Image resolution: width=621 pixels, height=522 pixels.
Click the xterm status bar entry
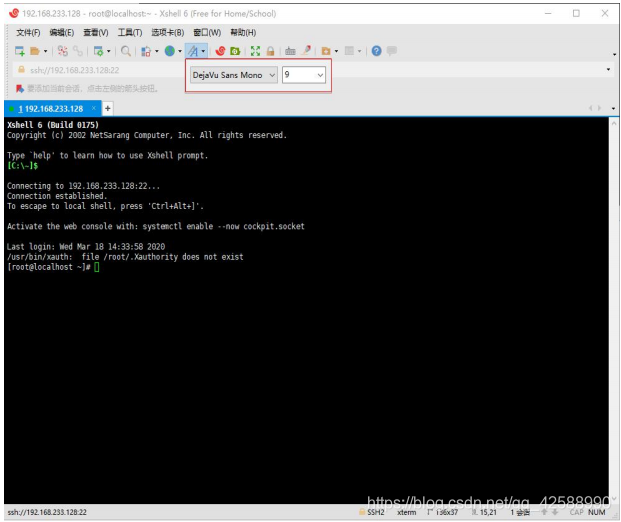(407, 512)
